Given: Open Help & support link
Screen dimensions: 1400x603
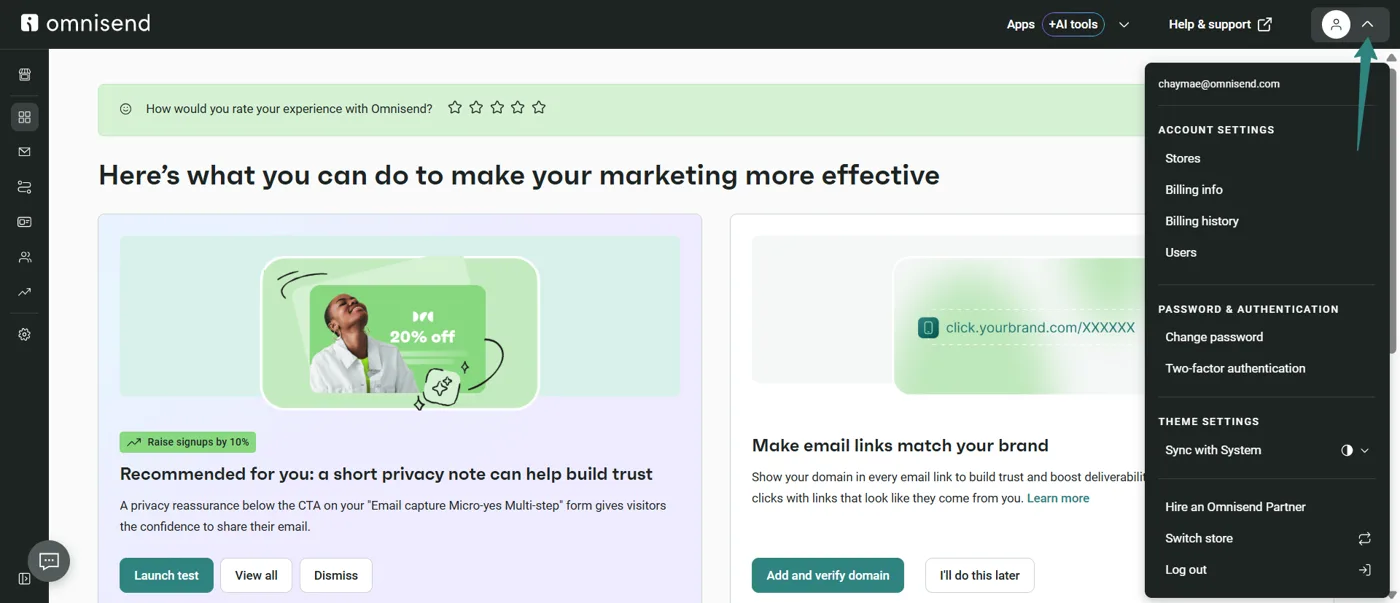Looking at the screenshot, I should [x=1220, y=24].
